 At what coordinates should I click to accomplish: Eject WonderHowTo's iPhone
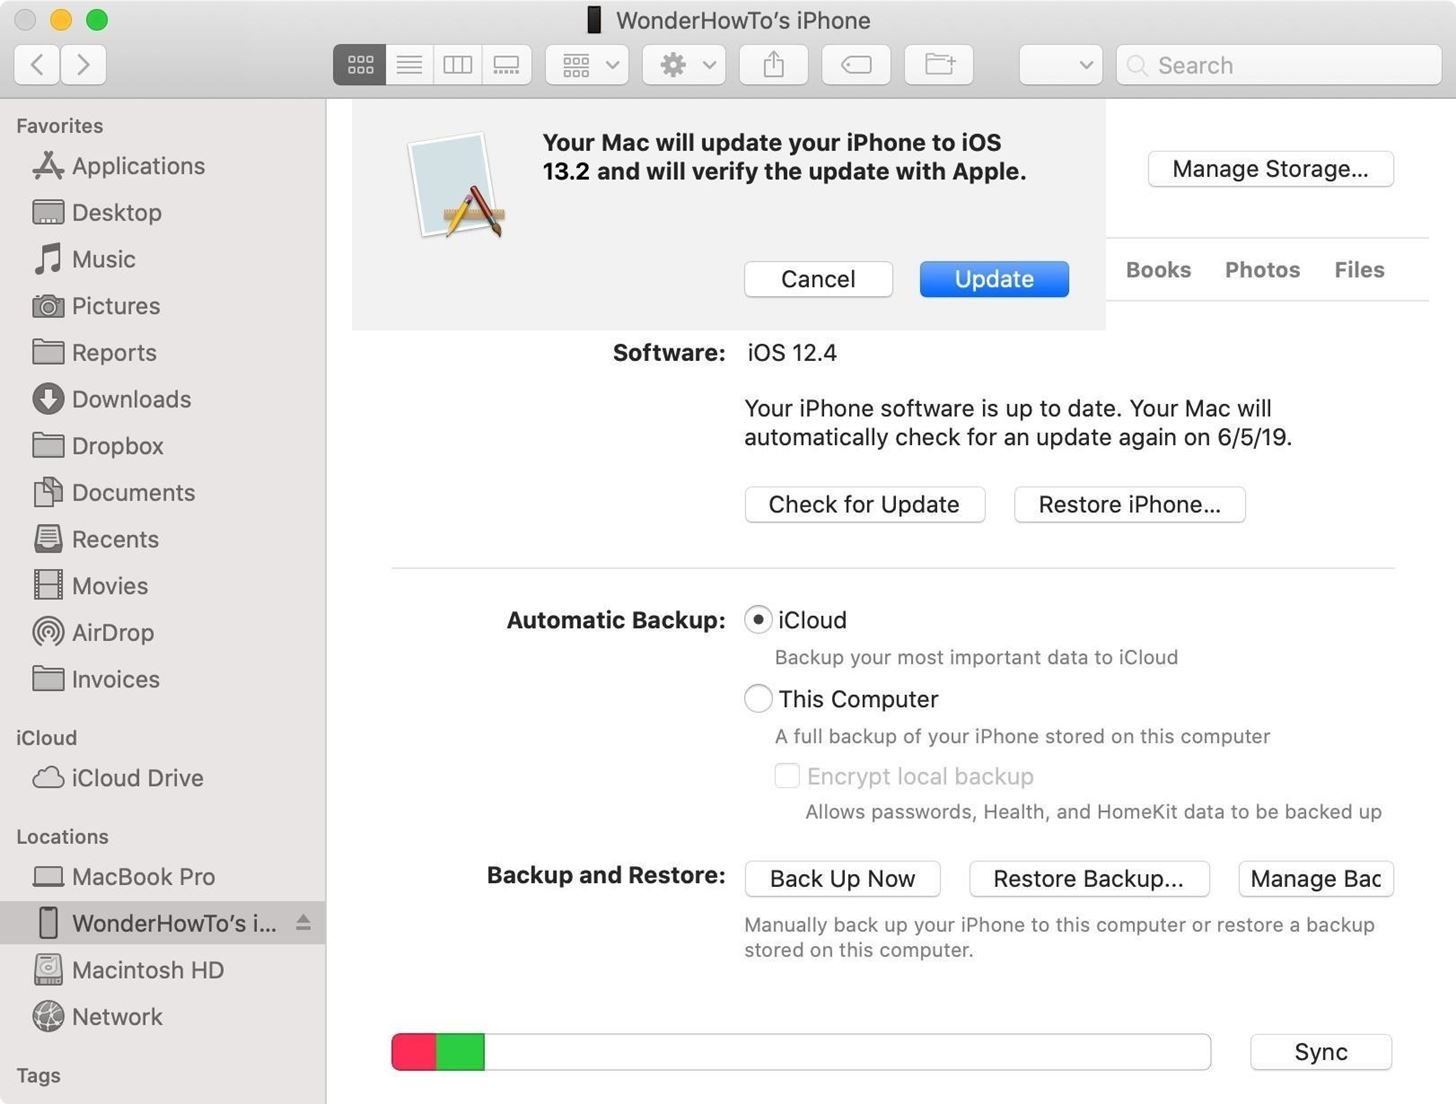click(305, 923)
